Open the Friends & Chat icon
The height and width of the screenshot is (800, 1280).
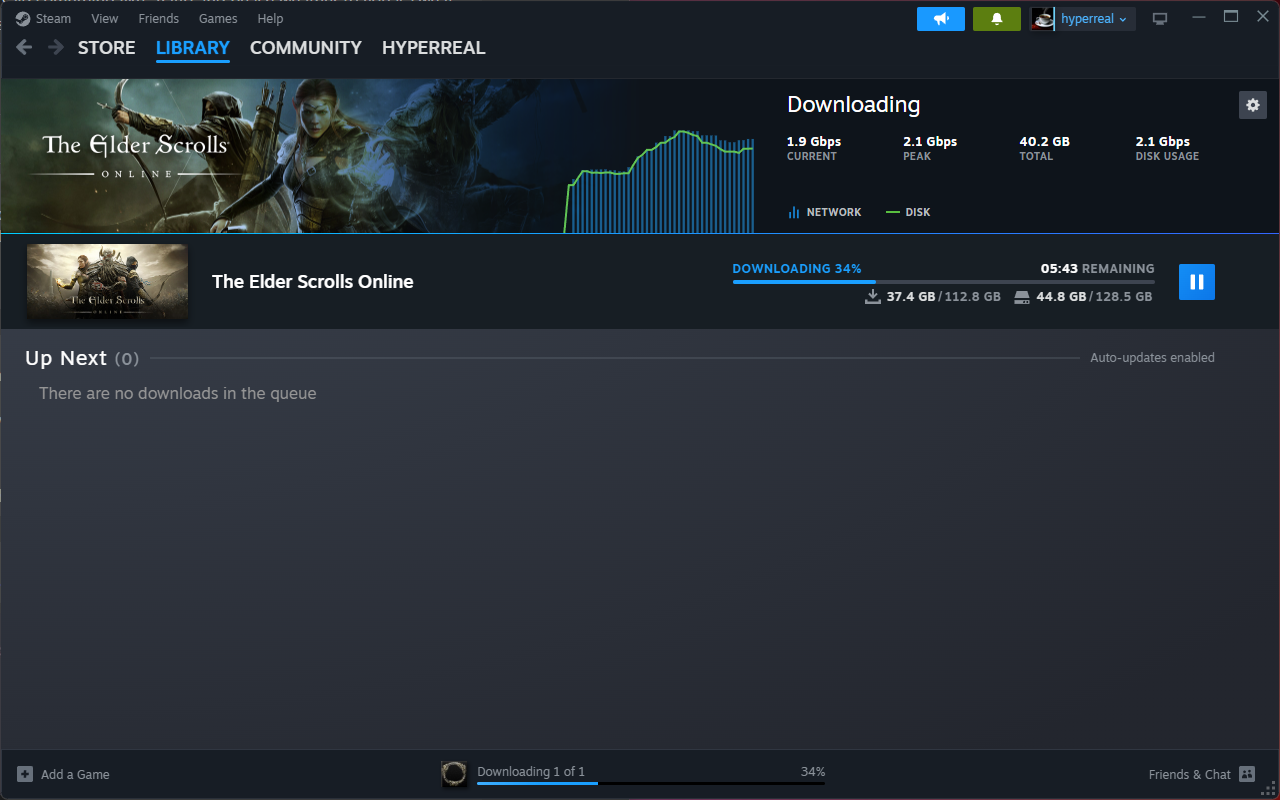tap(1246, 774)
